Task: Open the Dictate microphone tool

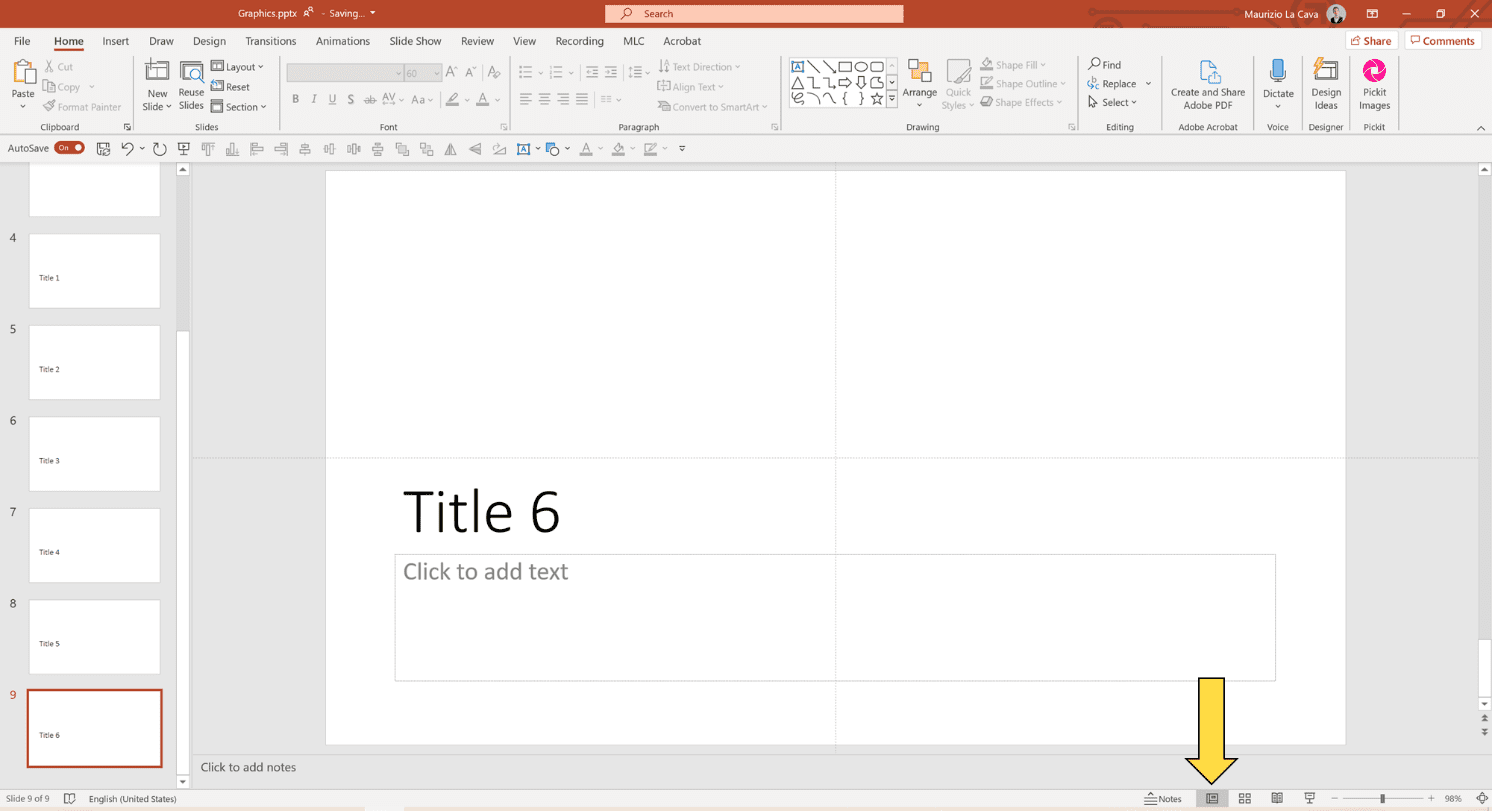Action: click(x=1277, y=84)
